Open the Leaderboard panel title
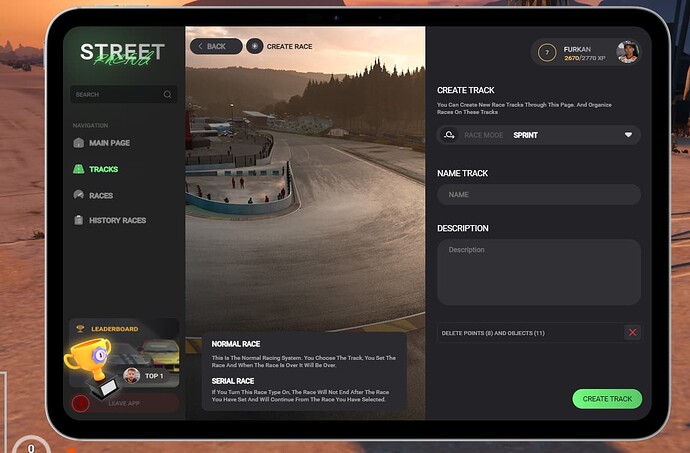The image size is (690, 453). (x=114, y=329)
